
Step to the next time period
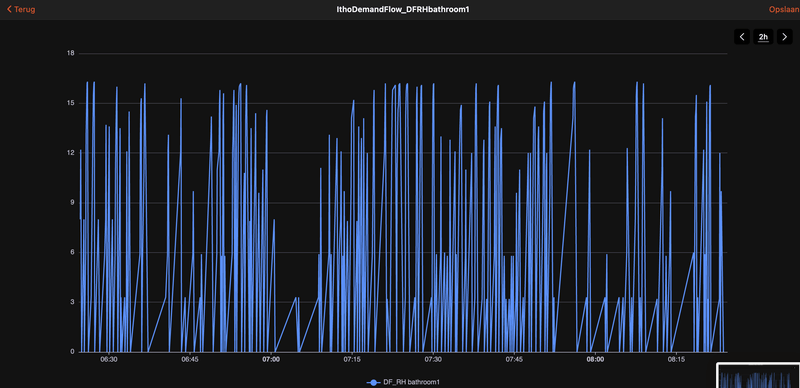(x=785, y=37)
